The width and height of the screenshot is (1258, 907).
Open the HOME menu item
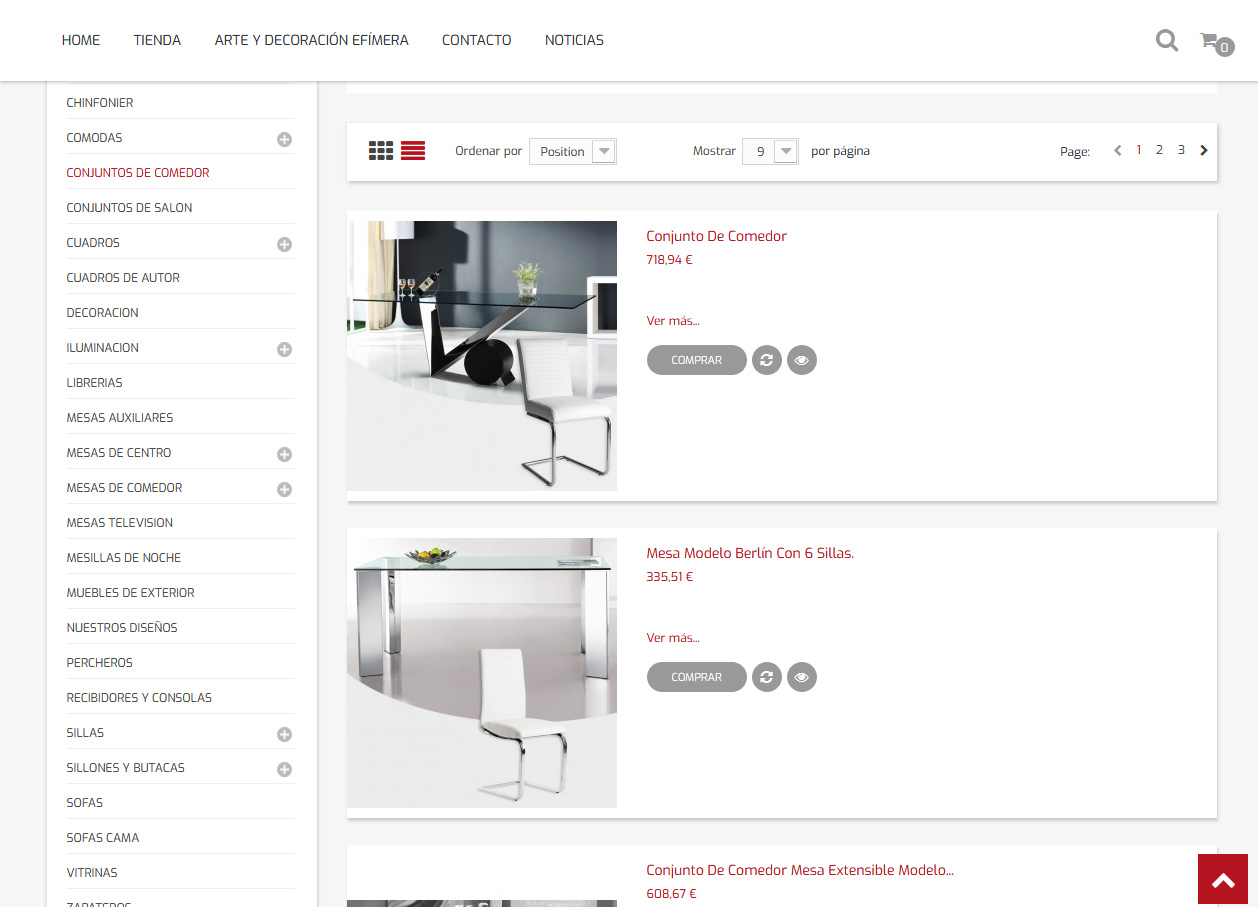81,40
